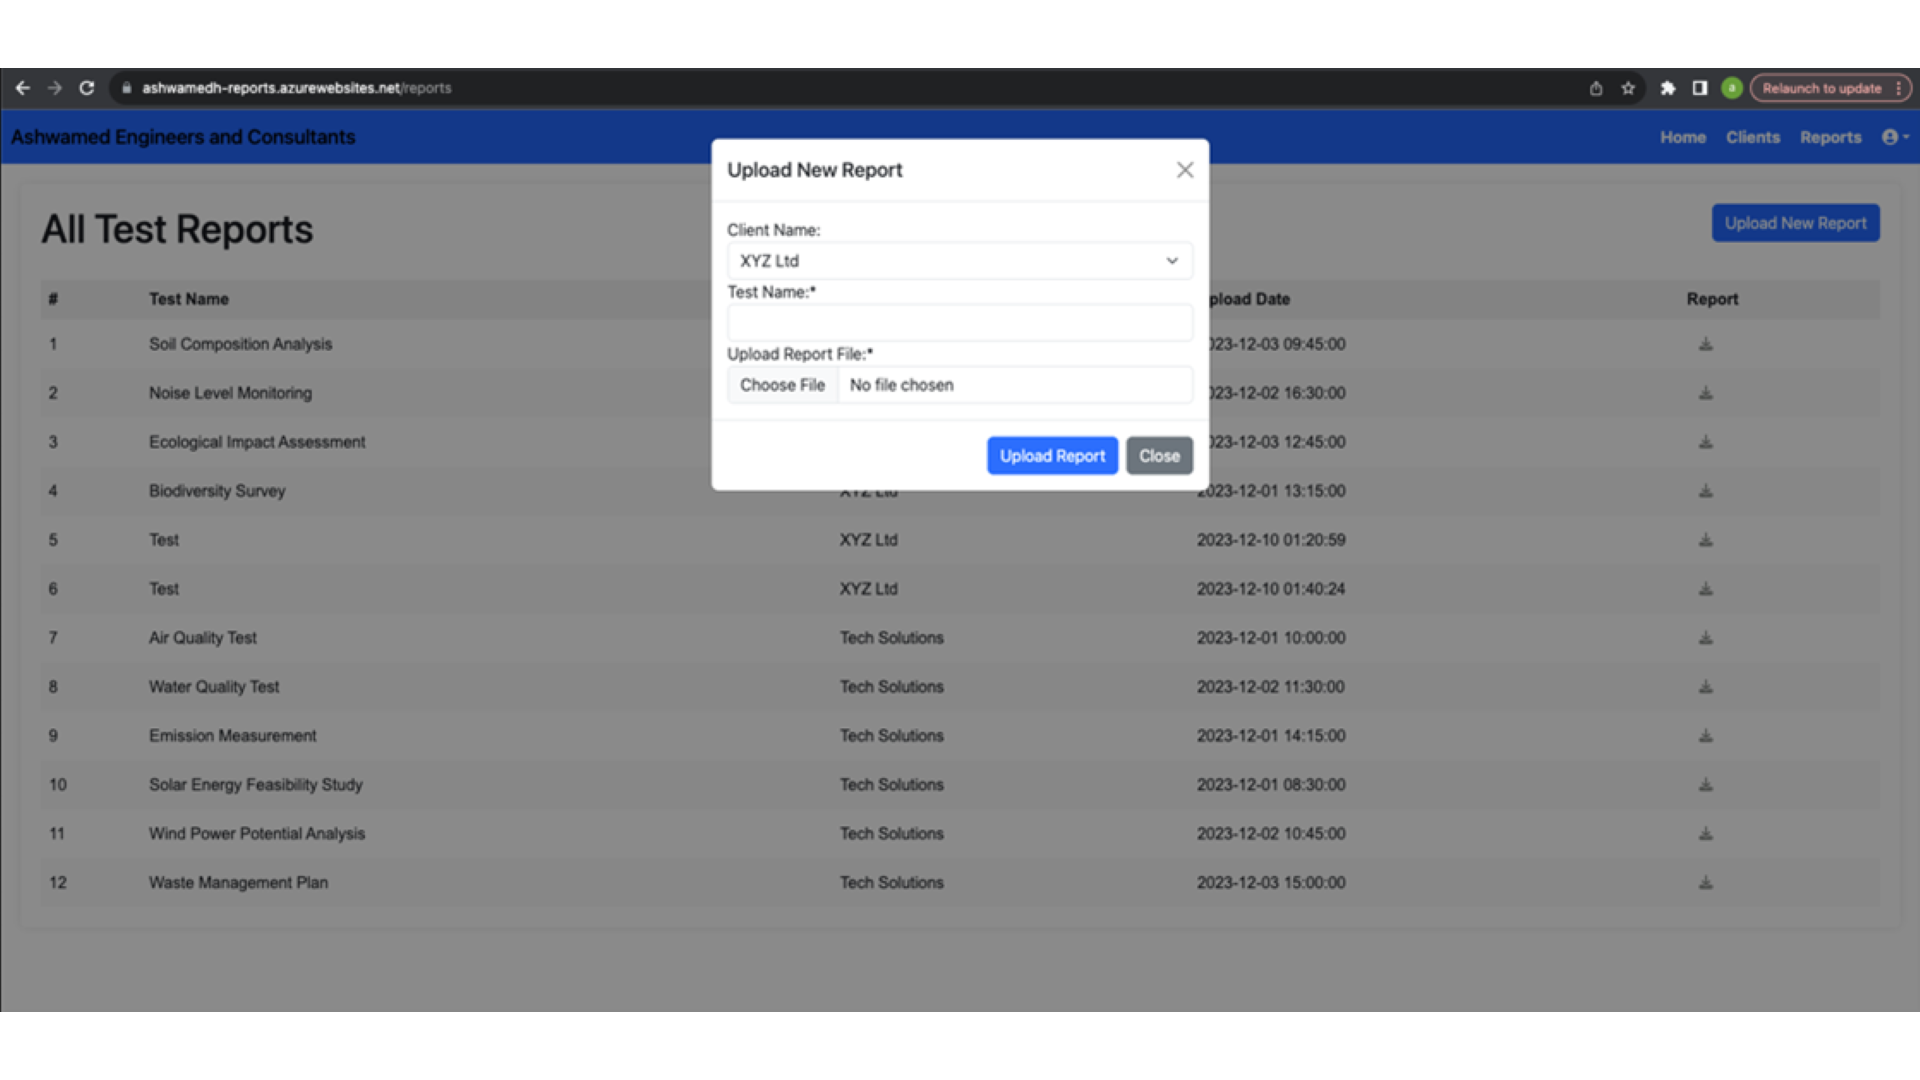Download the Air Quality Test report

click(x=1705, y=638)
